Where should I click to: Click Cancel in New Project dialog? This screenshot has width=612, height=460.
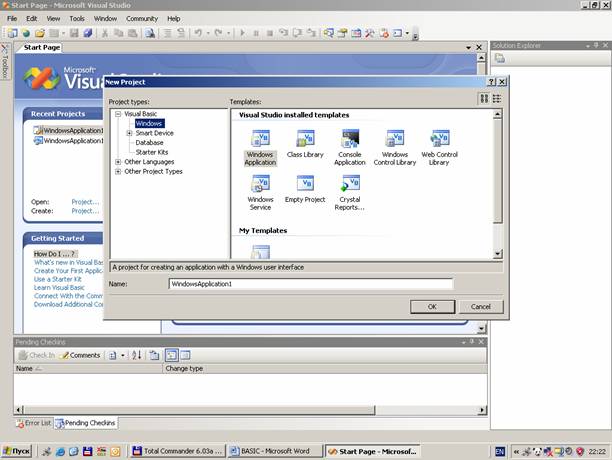(x=480, y=307)
